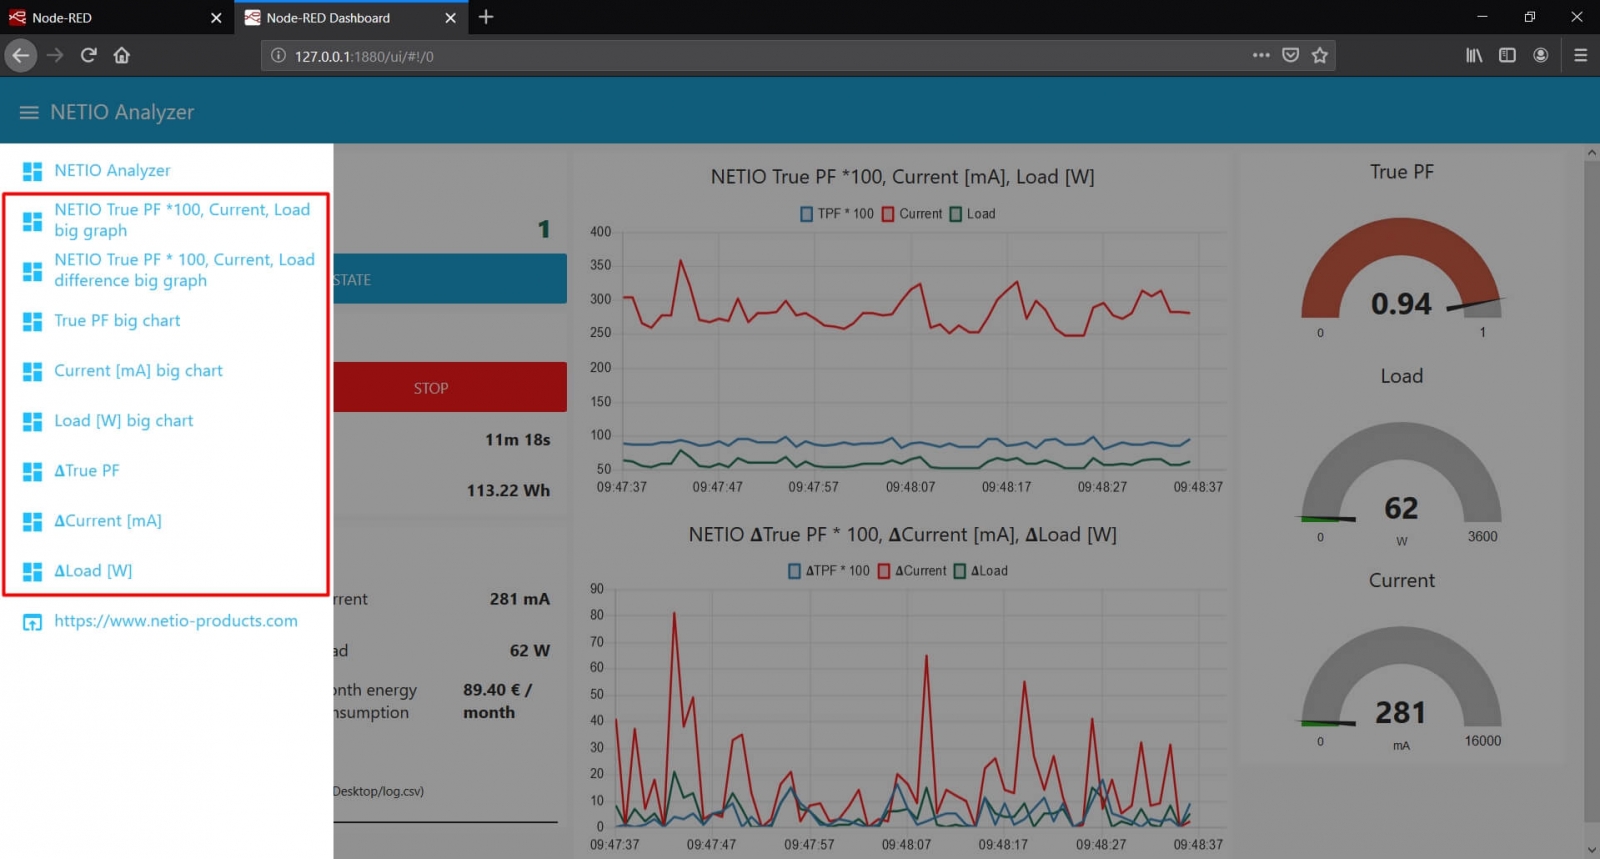This screenshot has height=859, width=1600.
Task: Click the scrollbar up arrow
Action: tap(1591, 153)
